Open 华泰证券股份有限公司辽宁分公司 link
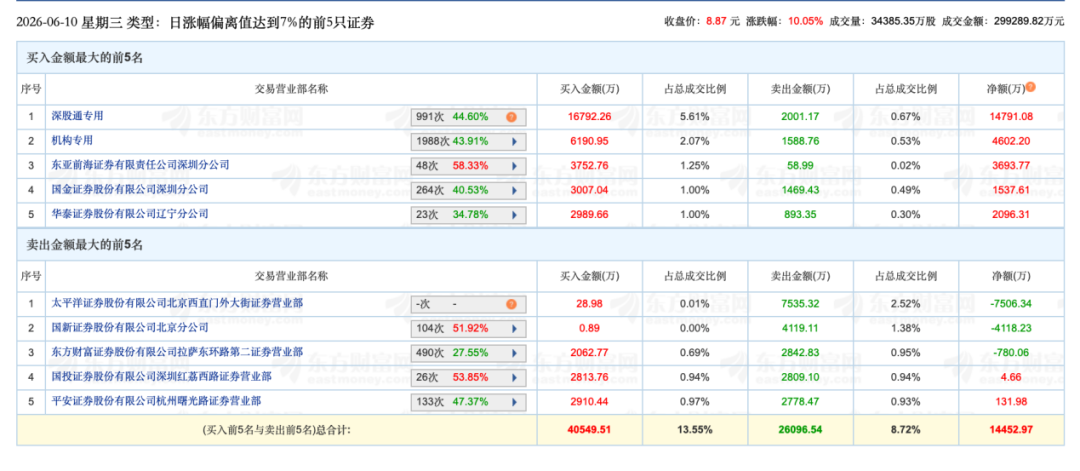Image resolution: width=1080 pixels, height=471 pixels. (x=130, y=213)
